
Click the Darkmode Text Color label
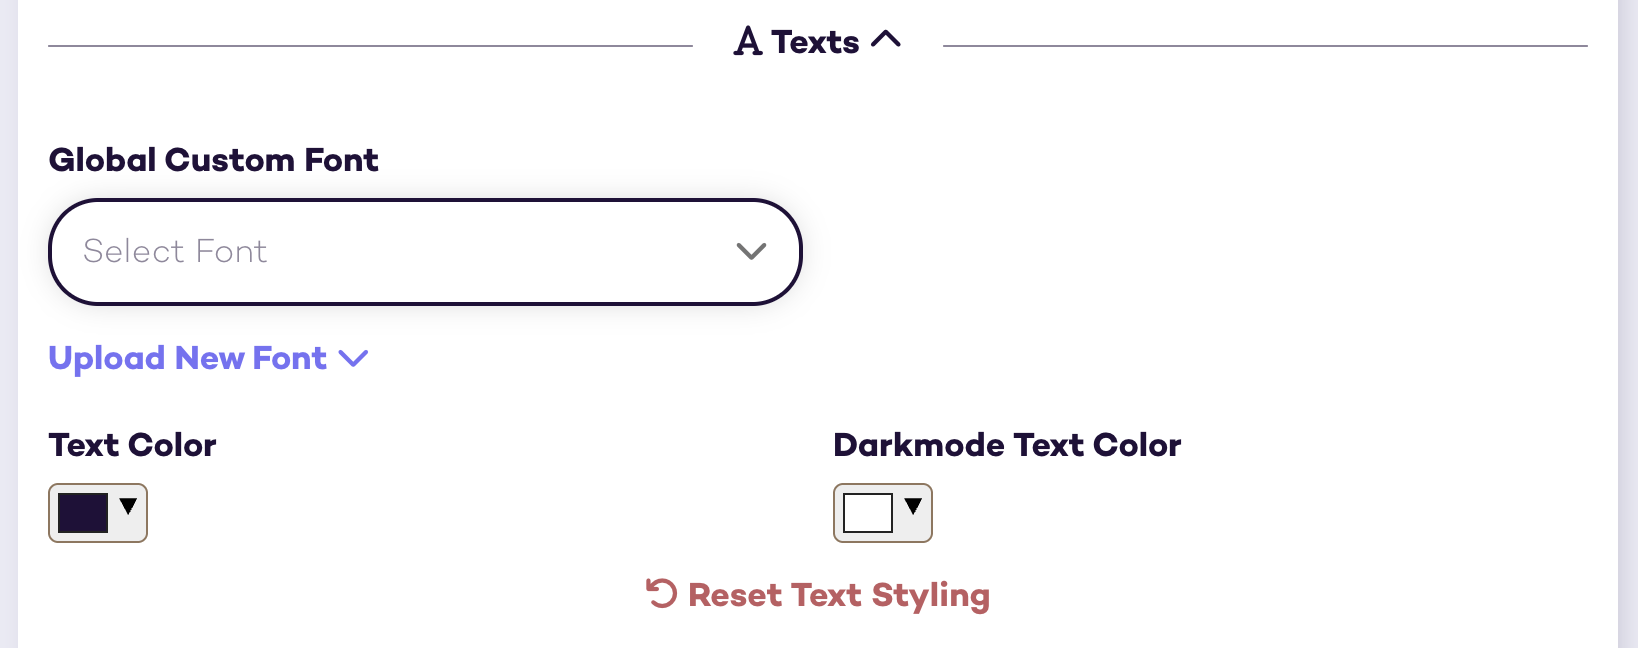[1007, 445]
